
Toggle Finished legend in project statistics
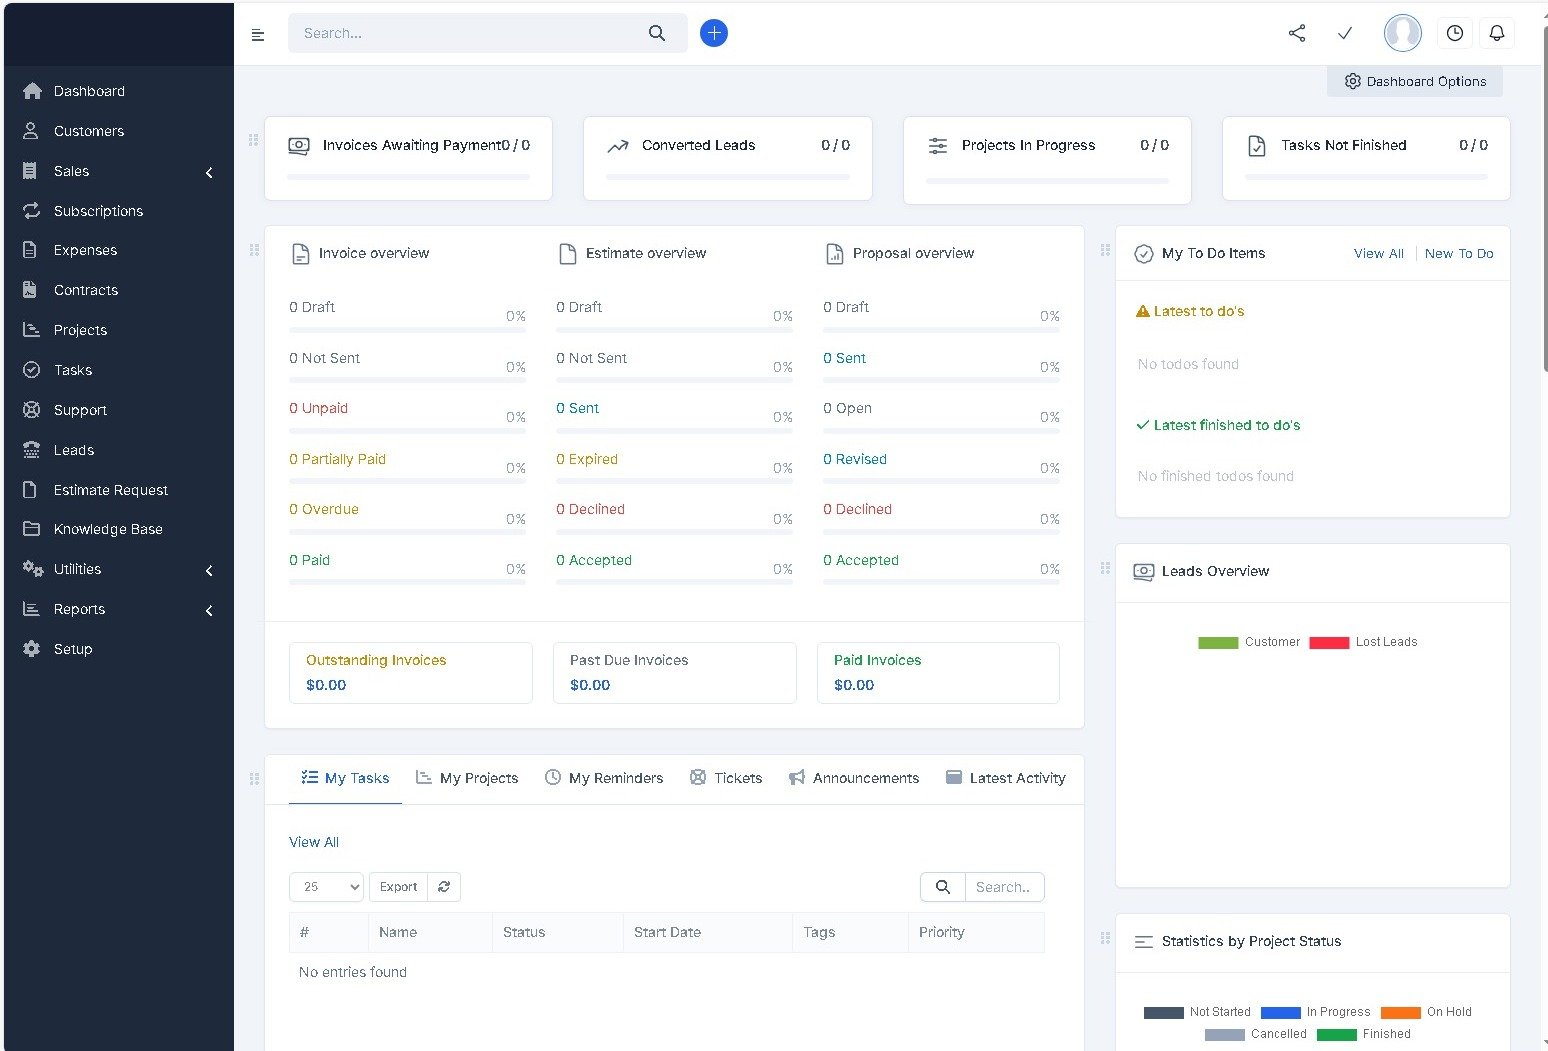tap(1364, 1034)
